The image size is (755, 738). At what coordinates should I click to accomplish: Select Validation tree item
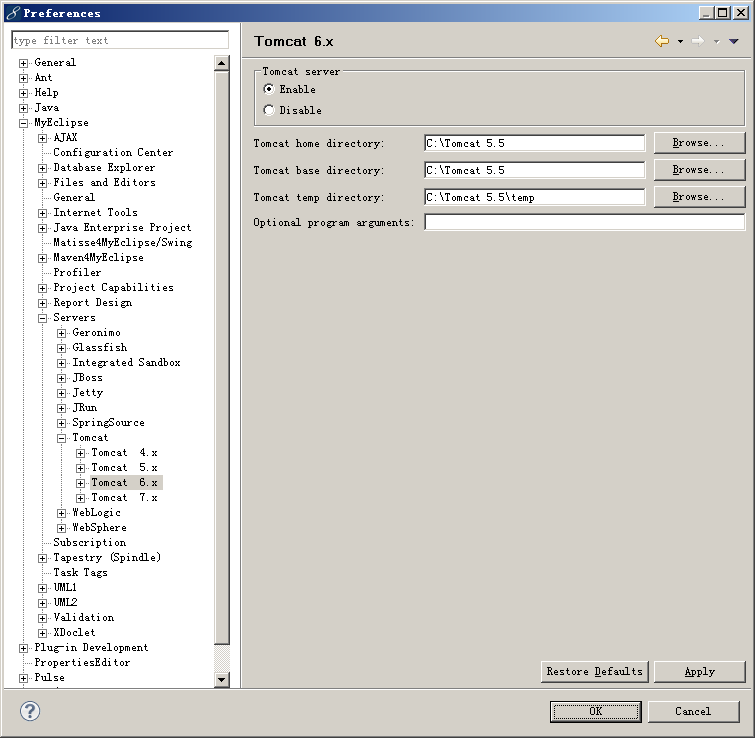coord(84,618)
